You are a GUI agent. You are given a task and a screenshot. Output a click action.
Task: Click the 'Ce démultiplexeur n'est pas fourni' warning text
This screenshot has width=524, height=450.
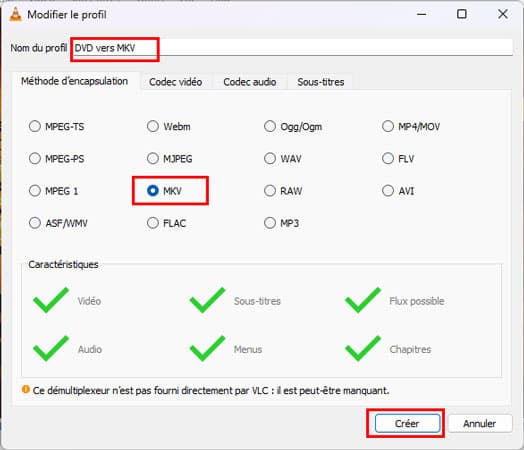pyautogui.click(x=211, y=391)
